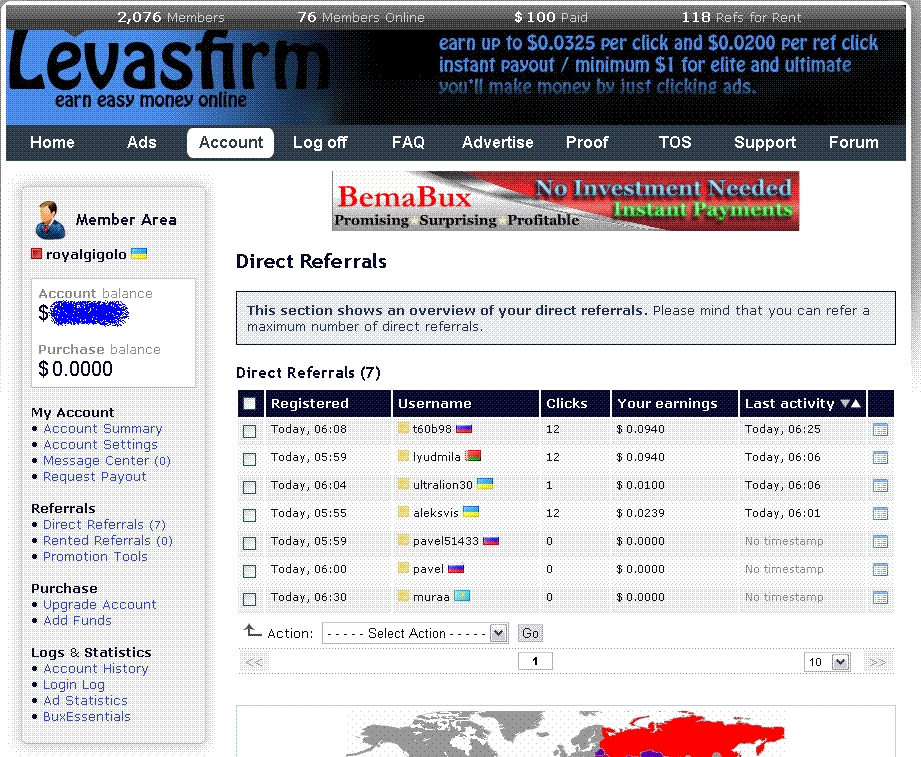
Task: Open the Forum menu item
Action: (x=853, y=143)
